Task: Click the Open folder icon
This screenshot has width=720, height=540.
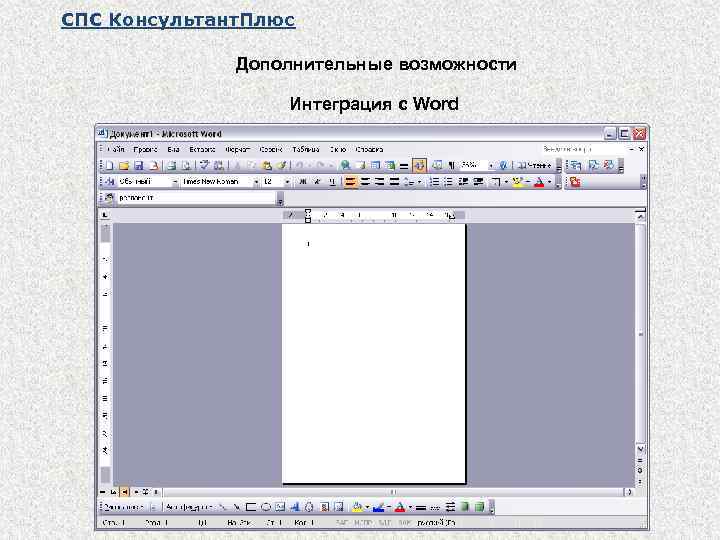Action: 124,166
